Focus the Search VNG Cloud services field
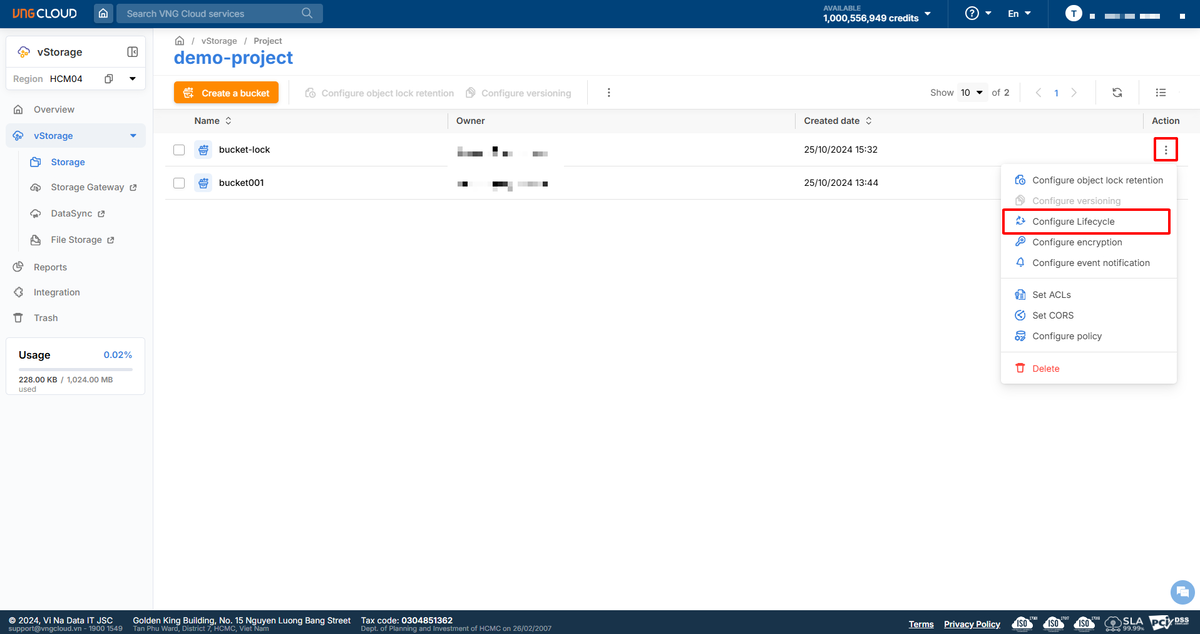Viewport: 1200px width, 634px height. coord(210,14)
